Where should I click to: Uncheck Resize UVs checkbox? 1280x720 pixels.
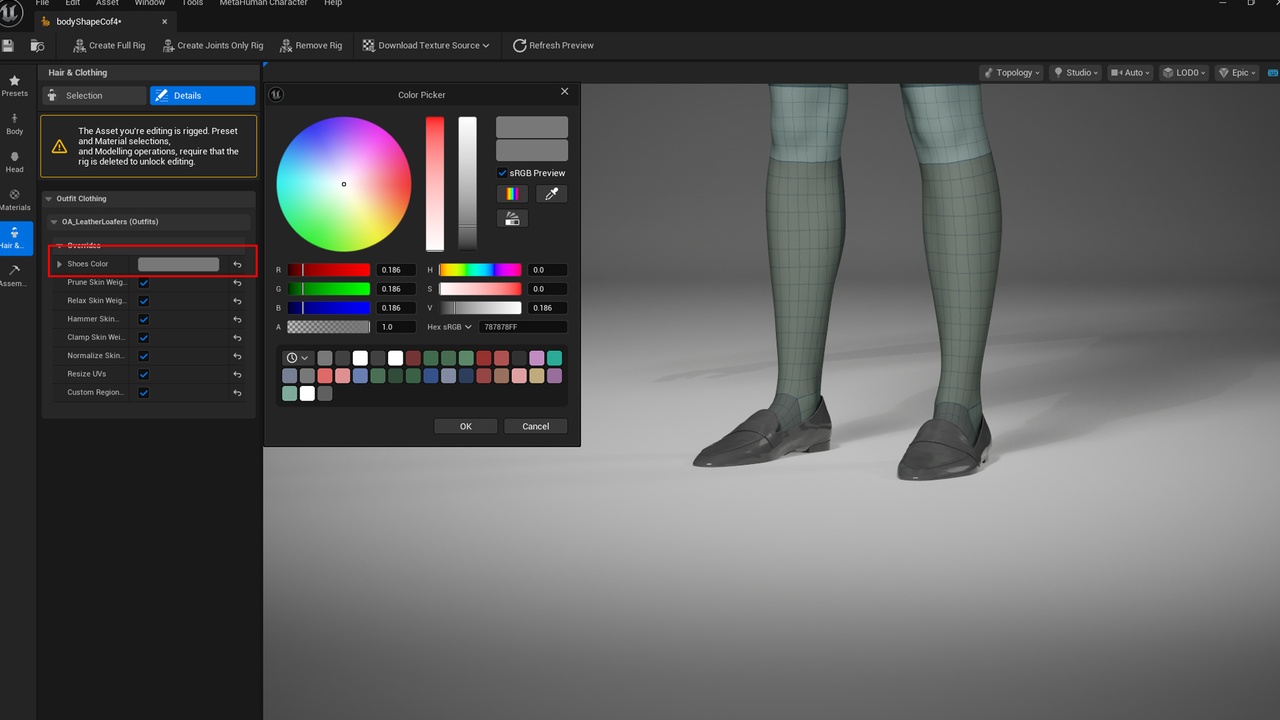144,375
